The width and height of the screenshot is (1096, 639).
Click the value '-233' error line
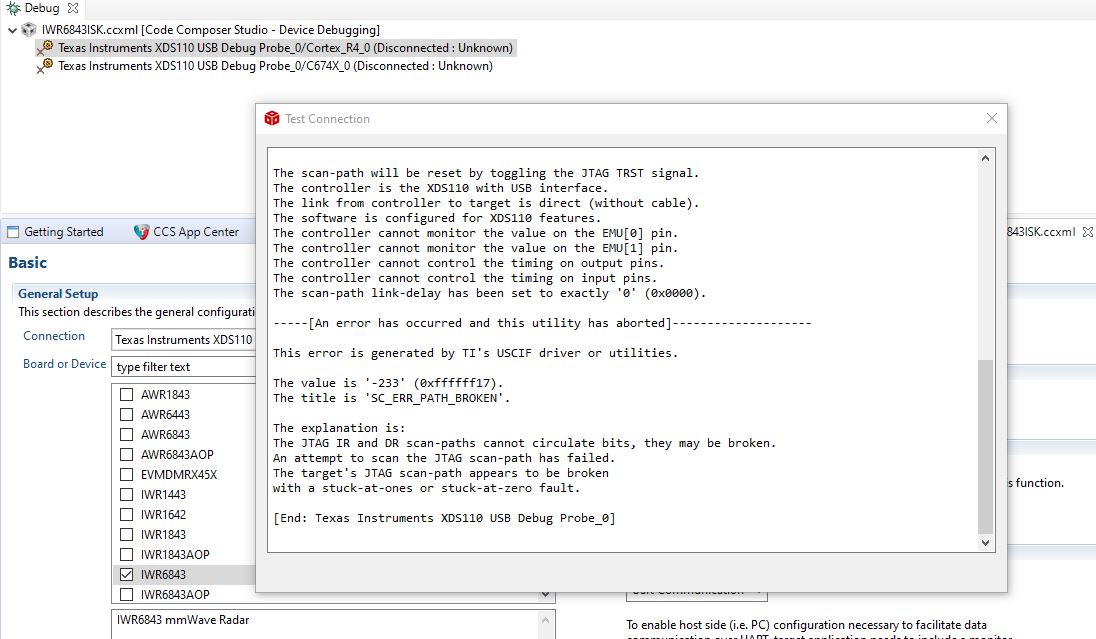coord(388,383)
